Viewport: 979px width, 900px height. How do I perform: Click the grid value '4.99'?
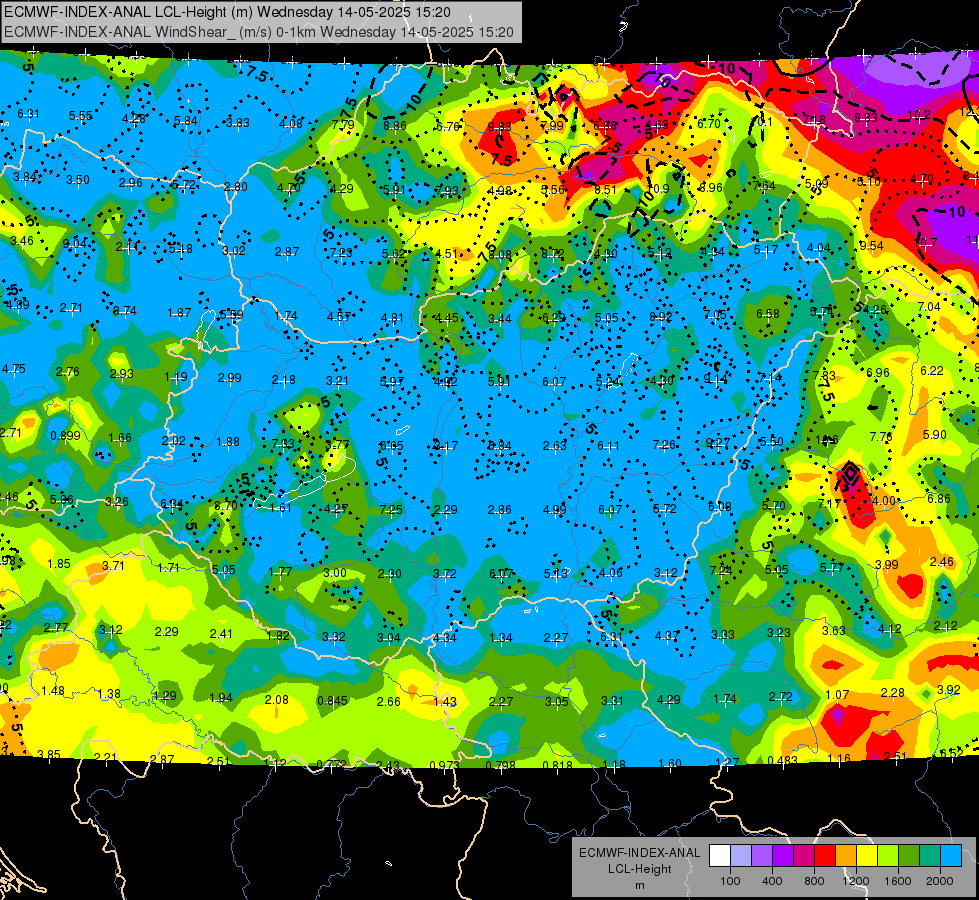[x=554, y=510]
